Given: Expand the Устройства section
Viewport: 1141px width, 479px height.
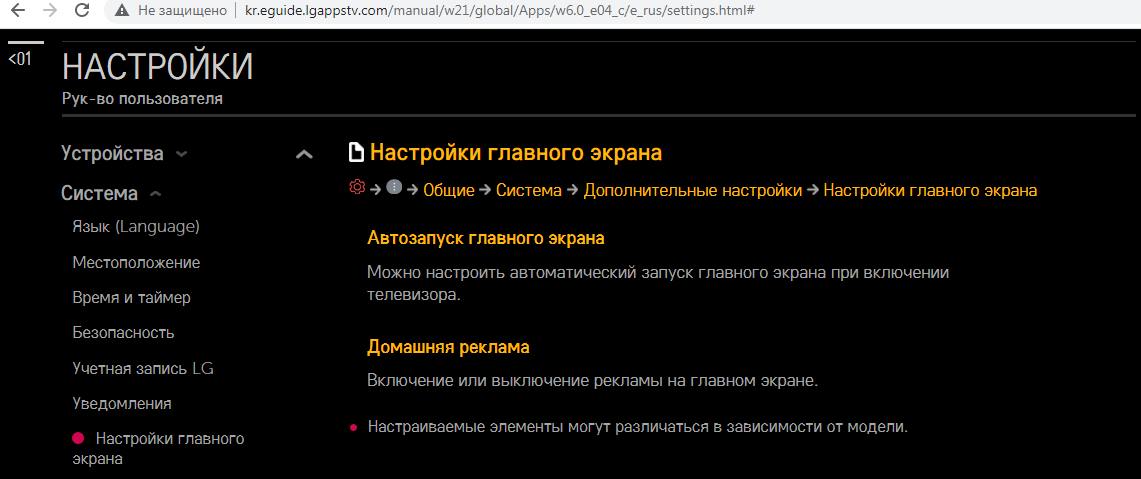Looking at the screenshot, I should [124, 154].
